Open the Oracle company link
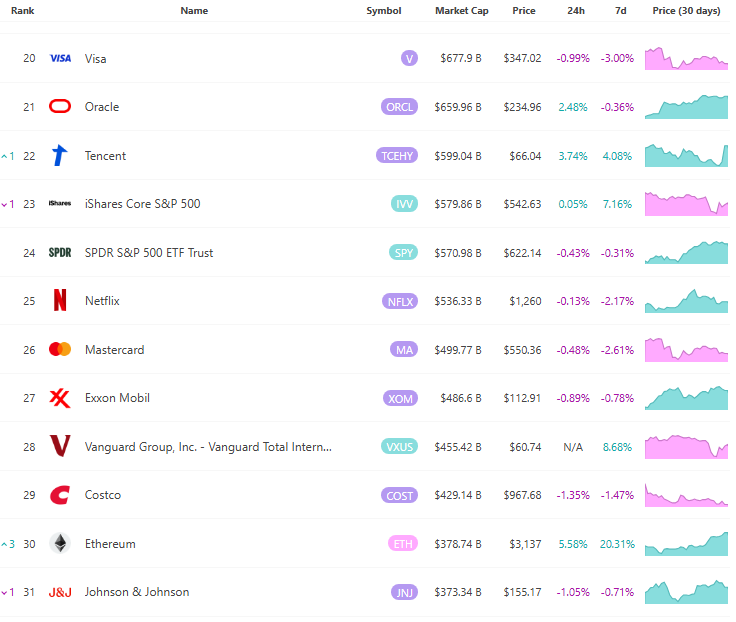This screenshot has height=622, width=736. (102, 107)
